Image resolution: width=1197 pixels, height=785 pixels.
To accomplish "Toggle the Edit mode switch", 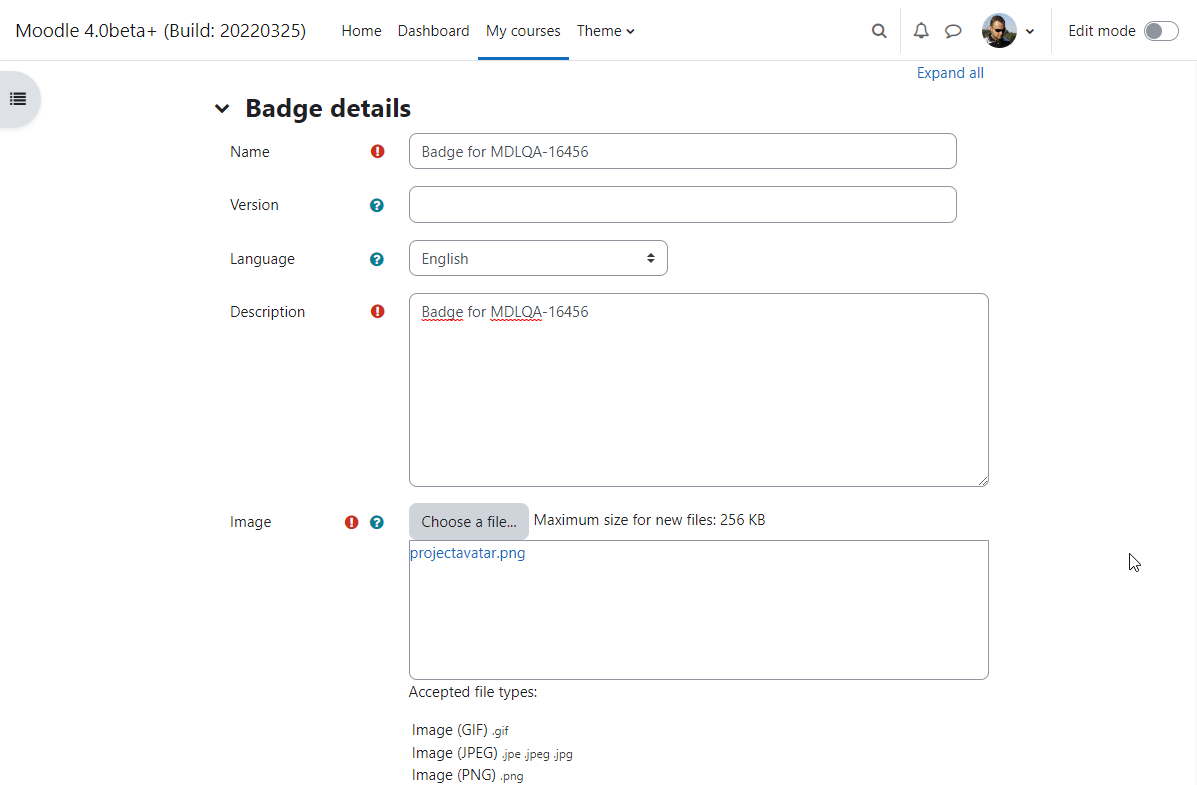I will 1161,31.
